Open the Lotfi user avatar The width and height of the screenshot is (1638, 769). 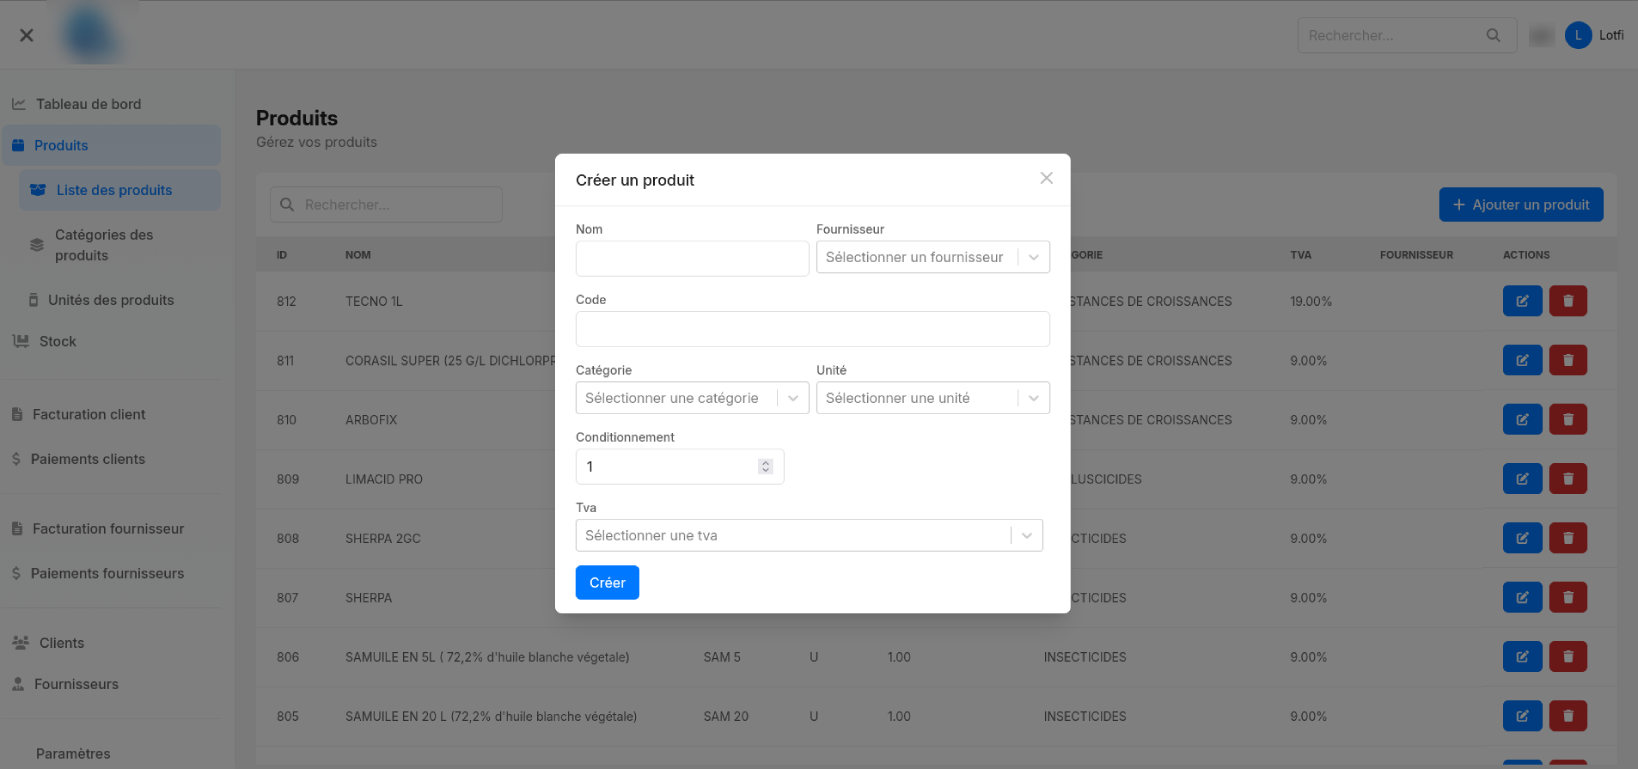(1578, 35)
